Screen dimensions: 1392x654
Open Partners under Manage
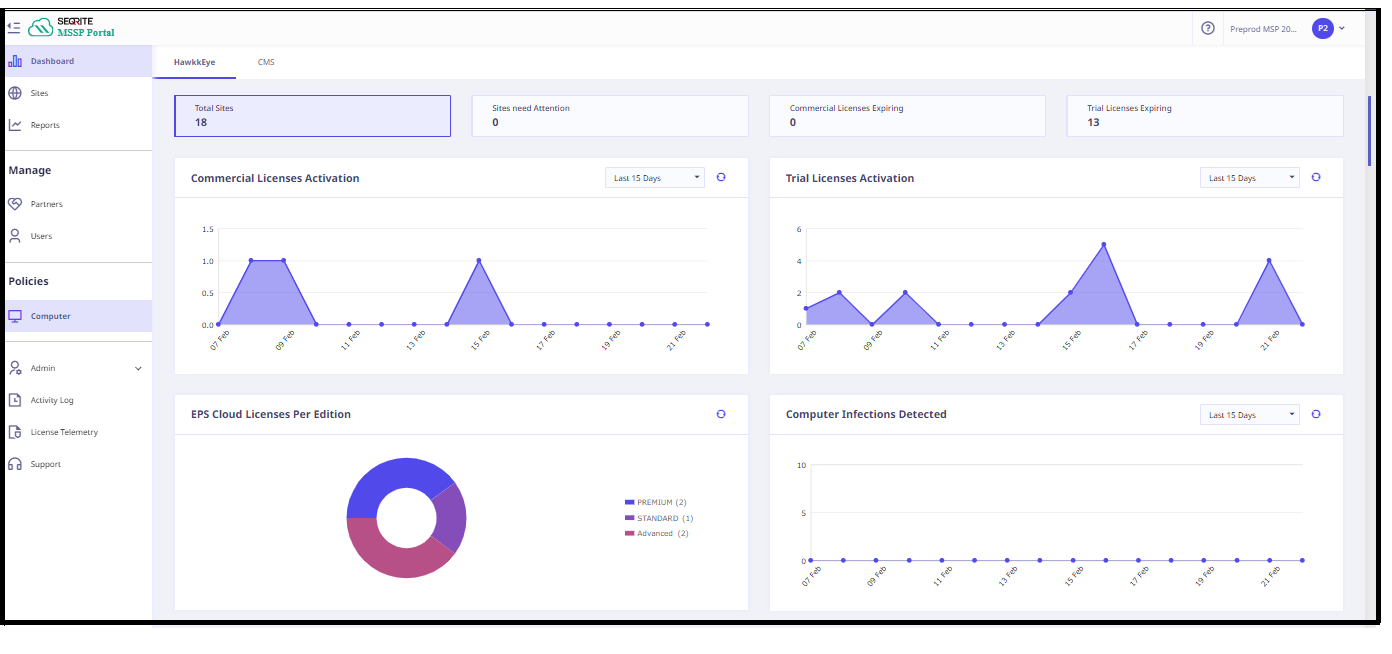[x=76, y=204]
